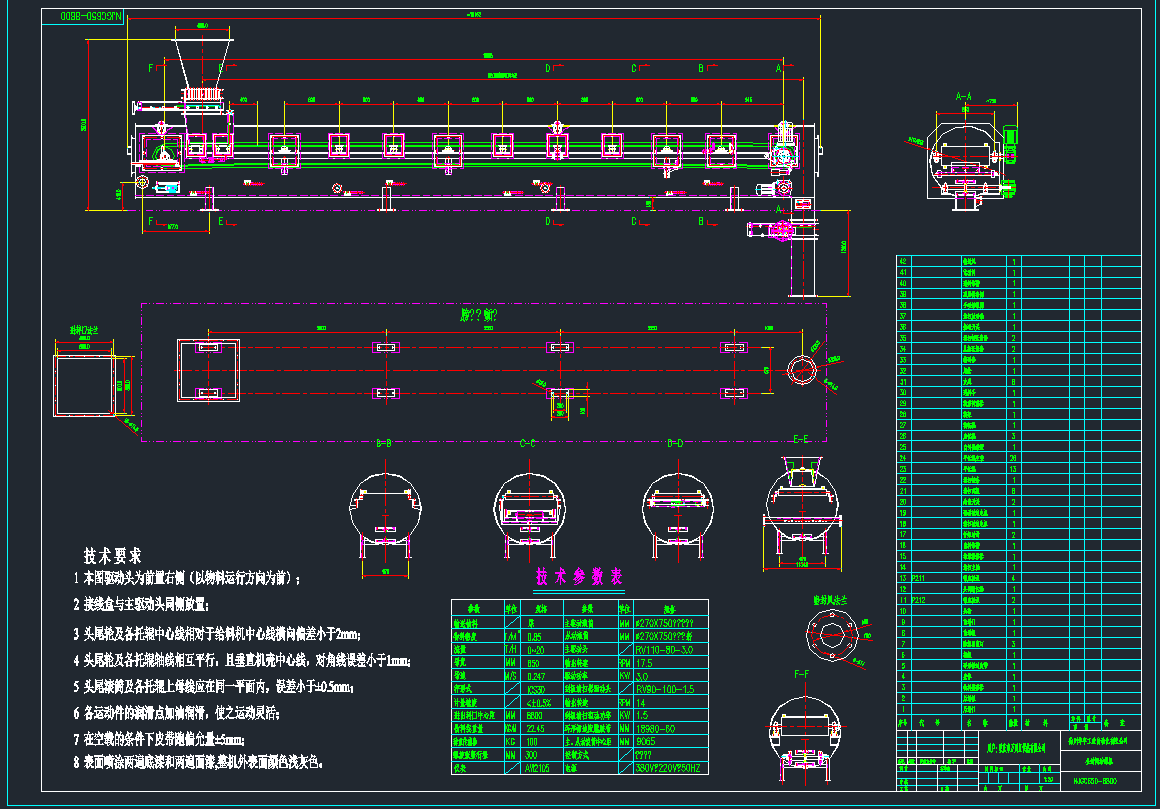Screen dimensions: 1160x809
Task: Click the circular outlet in the plan view
Action: tap(802, 369)
